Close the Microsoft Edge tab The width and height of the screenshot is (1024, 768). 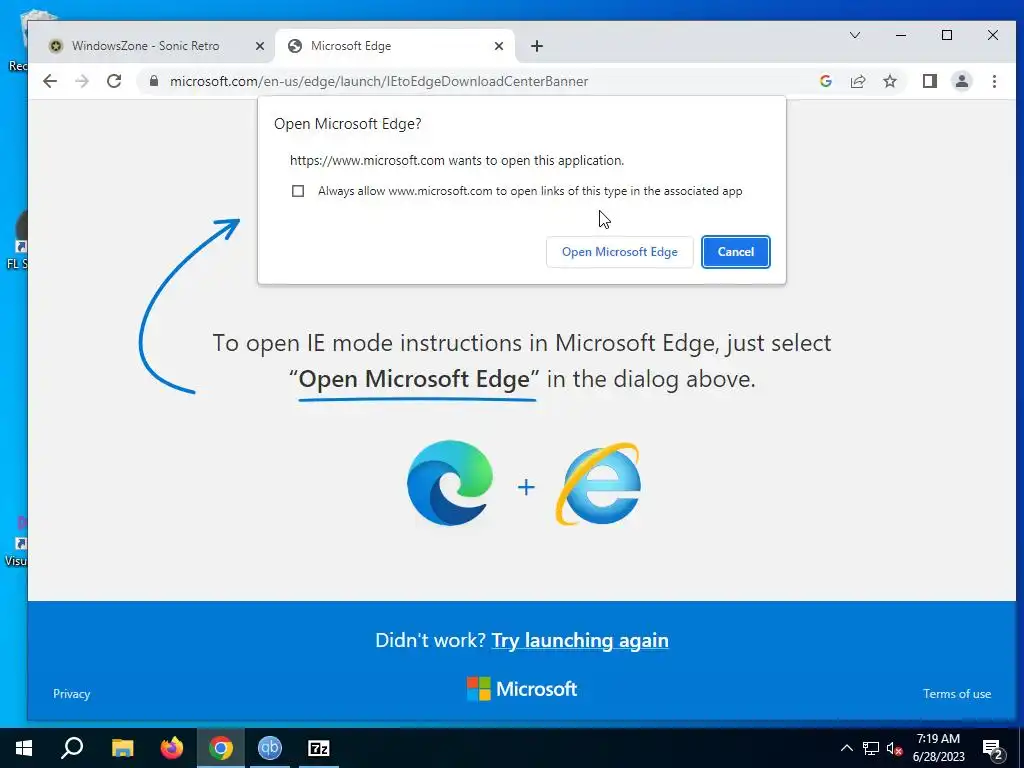pos(499,46)
